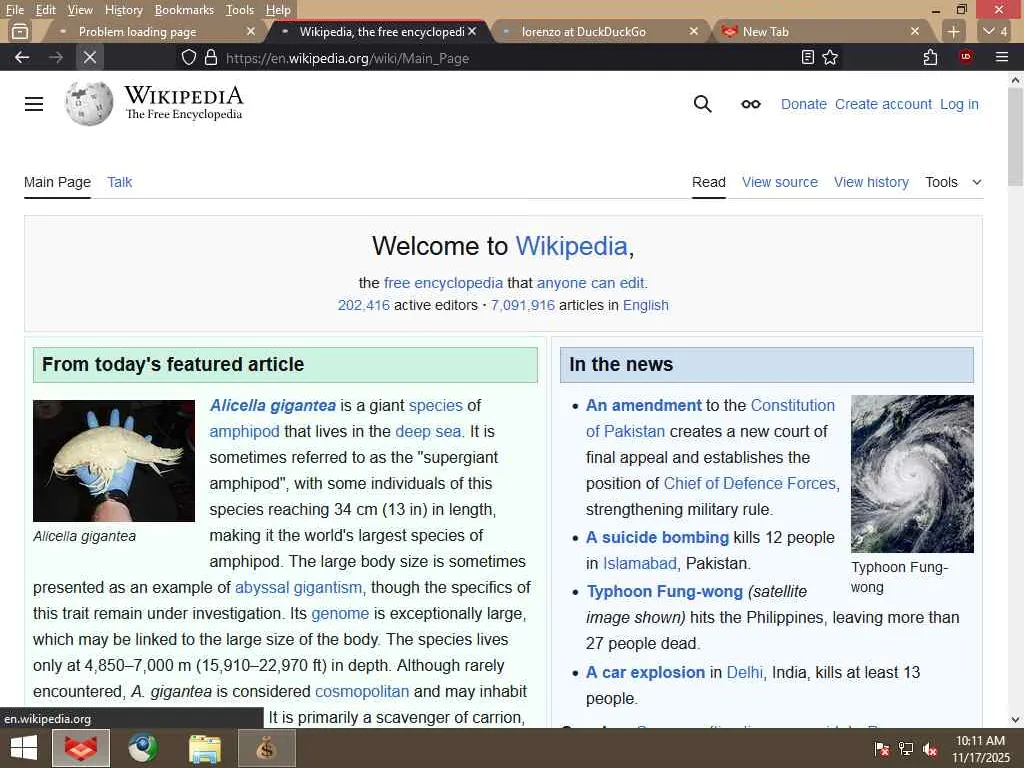1024x768 pixels.
Task: Open Wikipedia sidebar hamburger menu
Action: [x=34, y=104]
